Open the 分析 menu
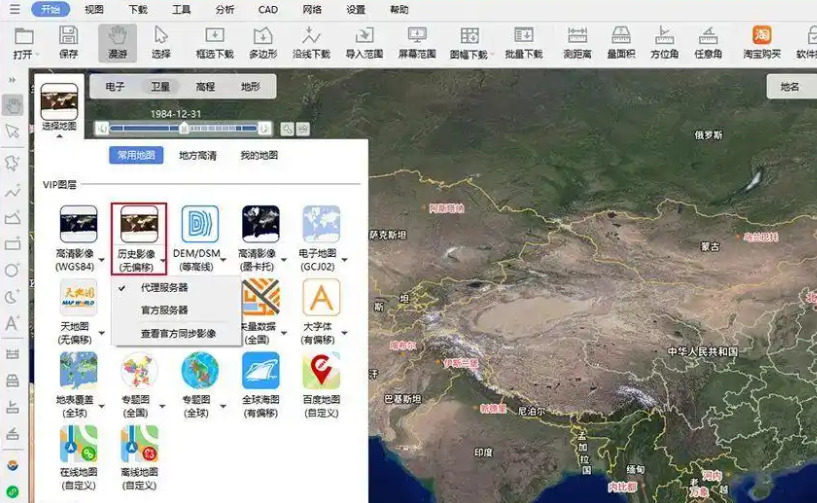817x503 pixels. click(225, 9)
